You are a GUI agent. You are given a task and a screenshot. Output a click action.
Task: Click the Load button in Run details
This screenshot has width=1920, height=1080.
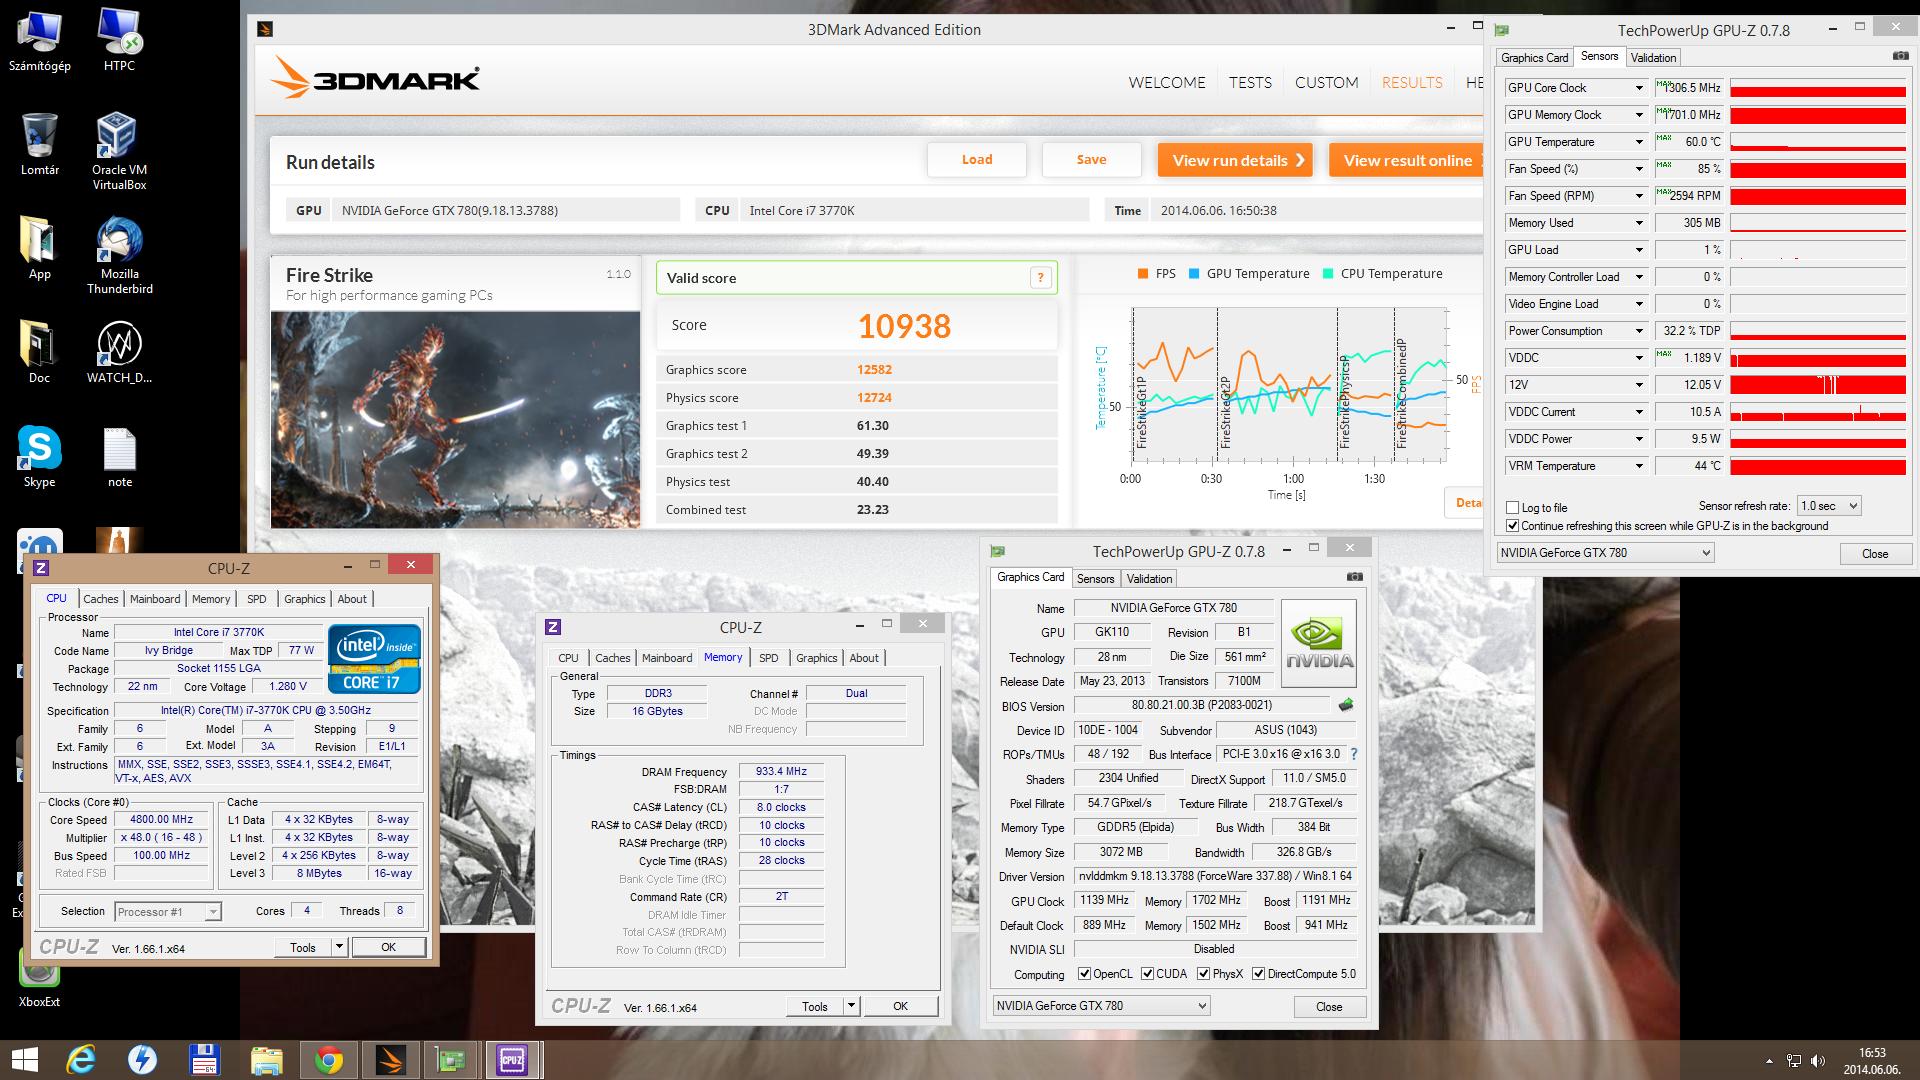(977, 160)
